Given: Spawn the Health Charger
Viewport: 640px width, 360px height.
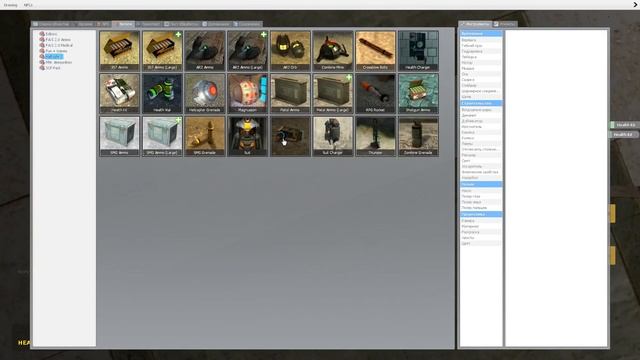Looking at the screenshot, I should [x=418, y=51].
